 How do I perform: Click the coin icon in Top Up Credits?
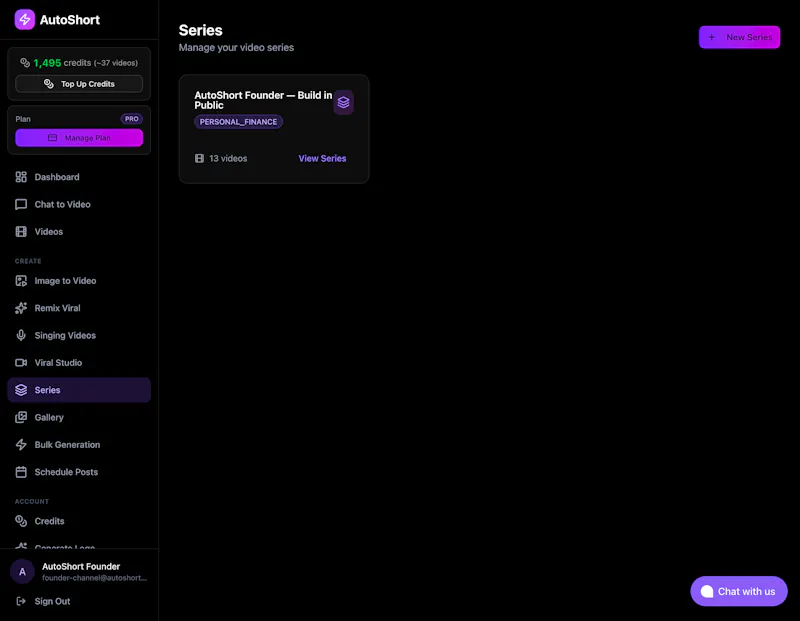tap(48, 84)
